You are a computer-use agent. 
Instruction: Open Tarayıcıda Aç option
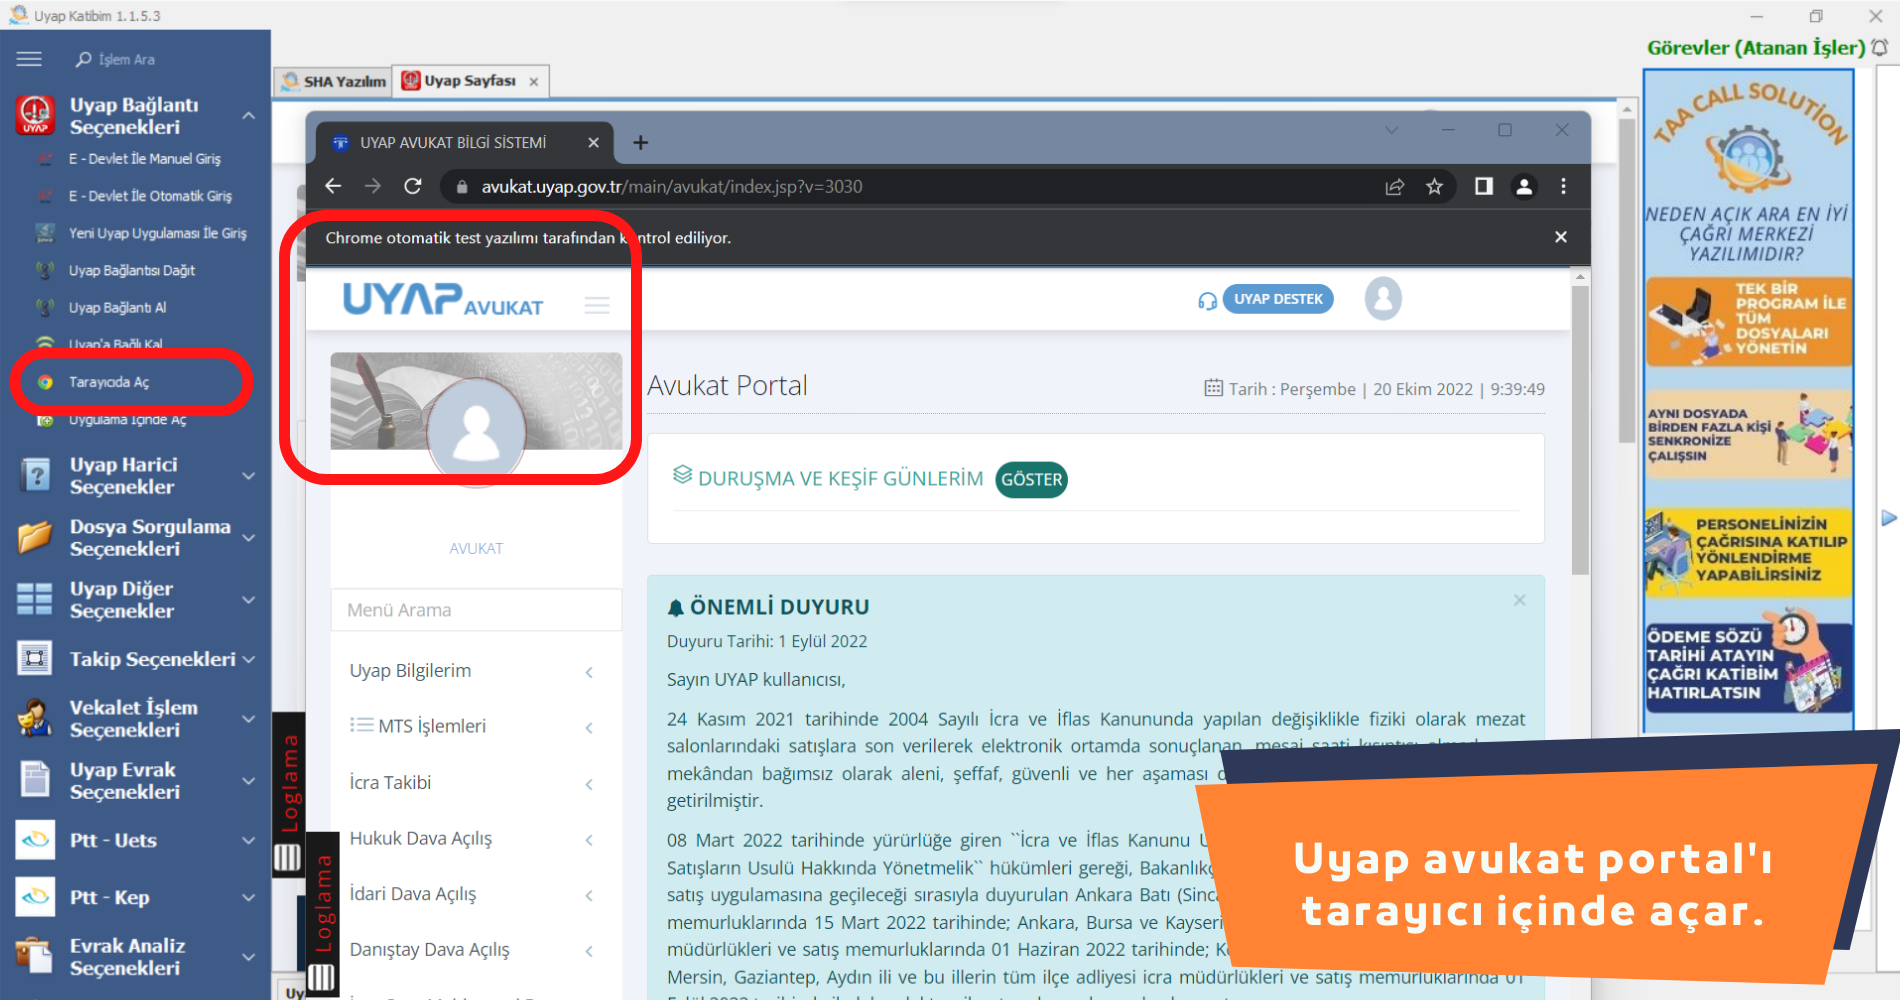(109, 382)
